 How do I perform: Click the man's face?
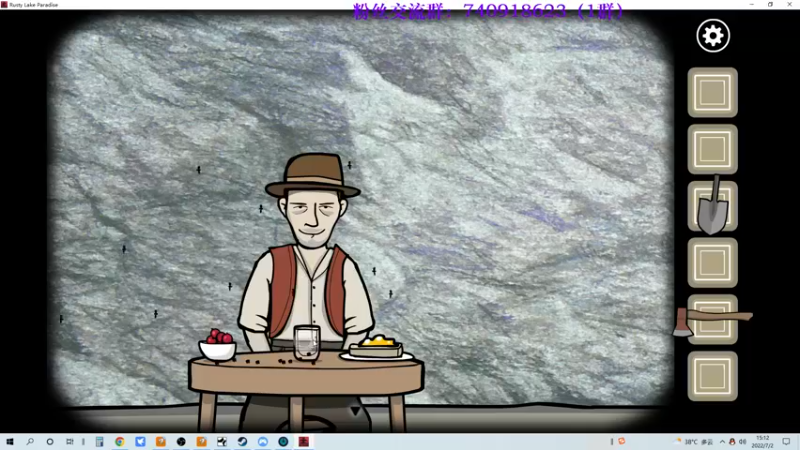(312, 217)
